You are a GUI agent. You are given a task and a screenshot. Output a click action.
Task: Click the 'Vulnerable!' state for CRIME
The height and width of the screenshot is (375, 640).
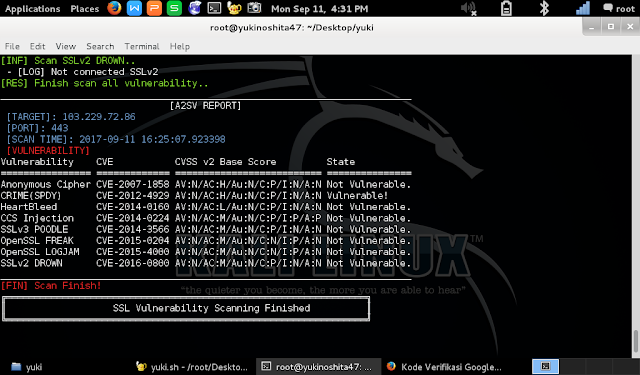click(357, 195)
